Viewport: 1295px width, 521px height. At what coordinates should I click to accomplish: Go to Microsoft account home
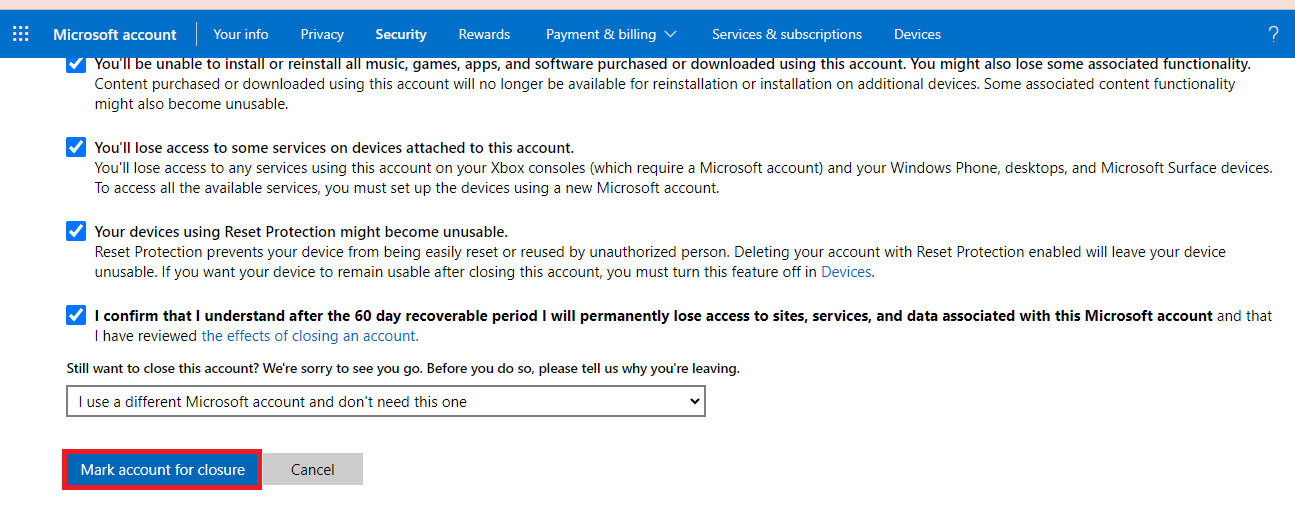pos(114,34)
